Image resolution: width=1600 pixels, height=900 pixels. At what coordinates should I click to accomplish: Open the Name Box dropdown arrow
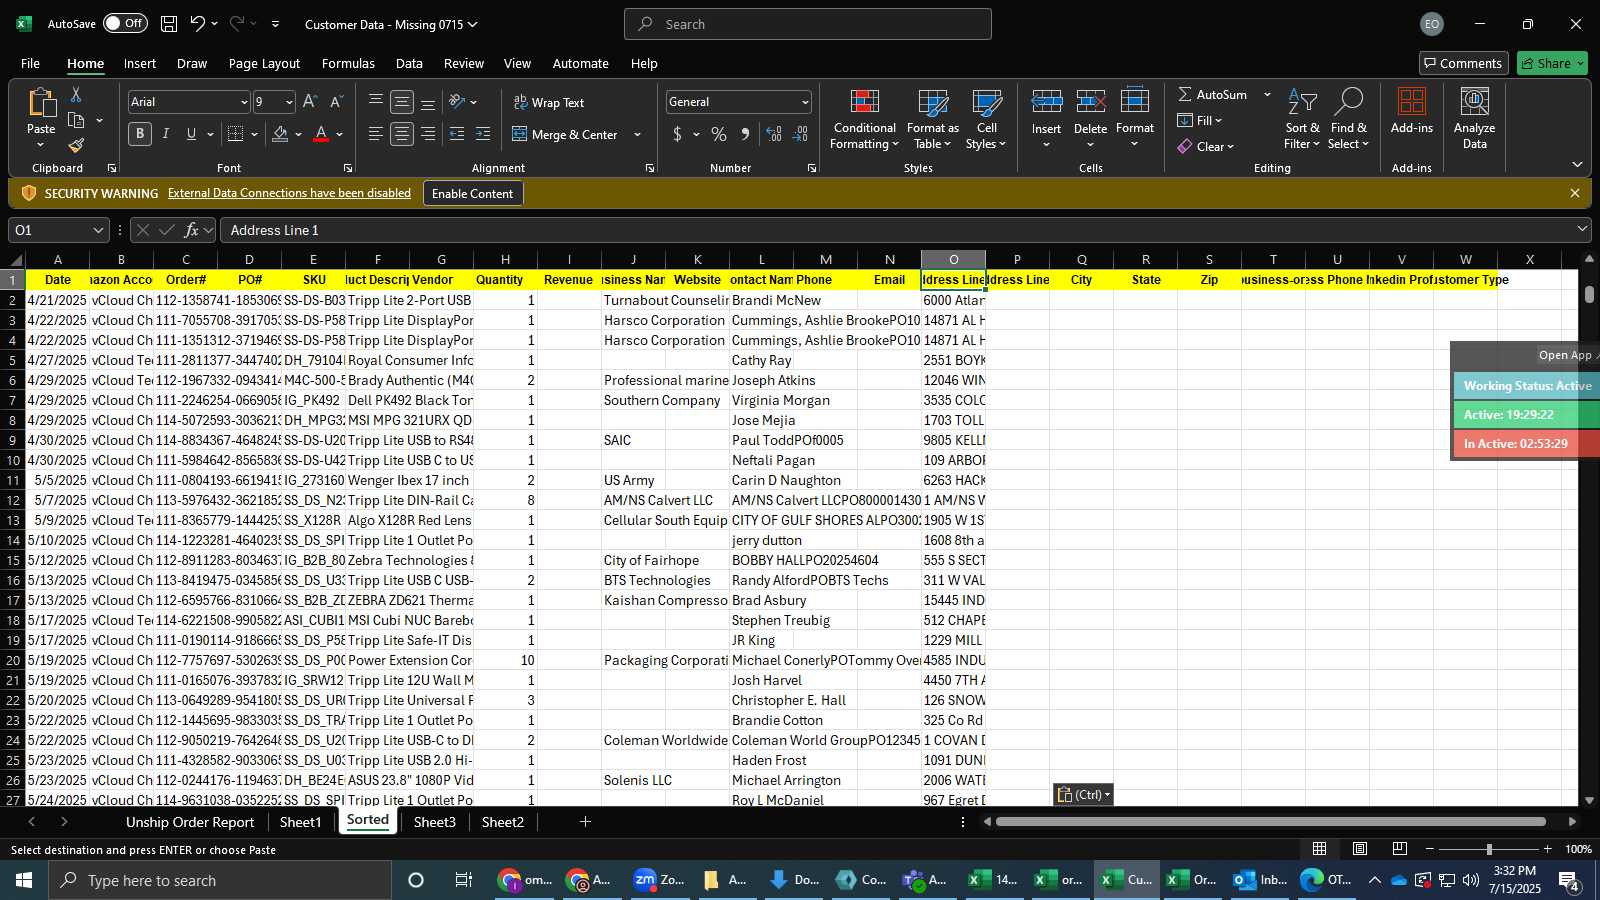click(98, 230)
